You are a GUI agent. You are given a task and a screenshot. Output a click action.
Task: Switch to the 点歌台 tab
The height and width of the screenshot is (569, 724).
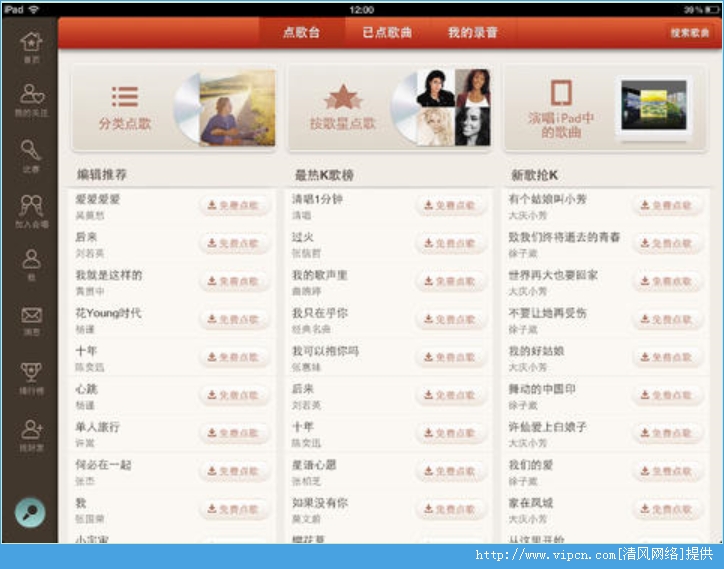point(302,32)
